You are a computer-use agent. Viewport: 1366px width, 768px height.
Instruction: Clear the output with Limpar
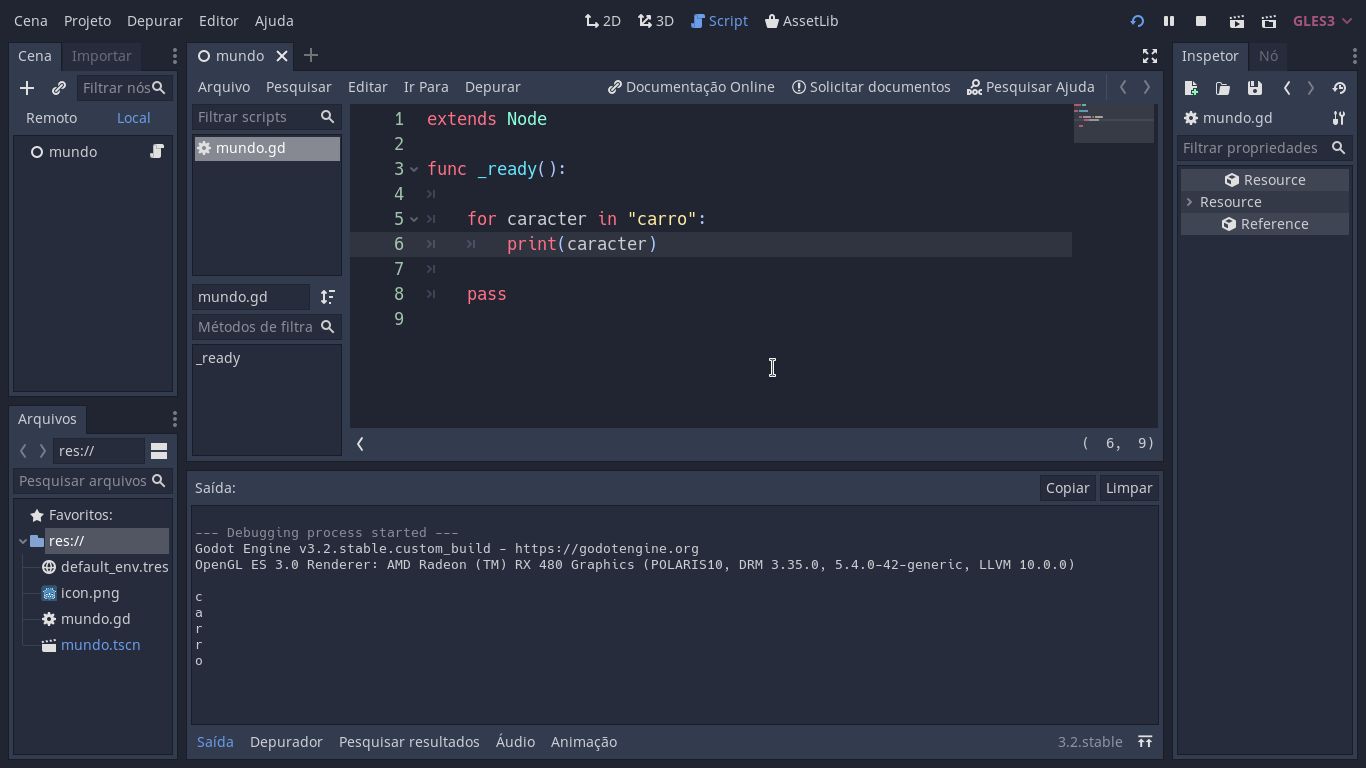click(x=1129, y=488)
